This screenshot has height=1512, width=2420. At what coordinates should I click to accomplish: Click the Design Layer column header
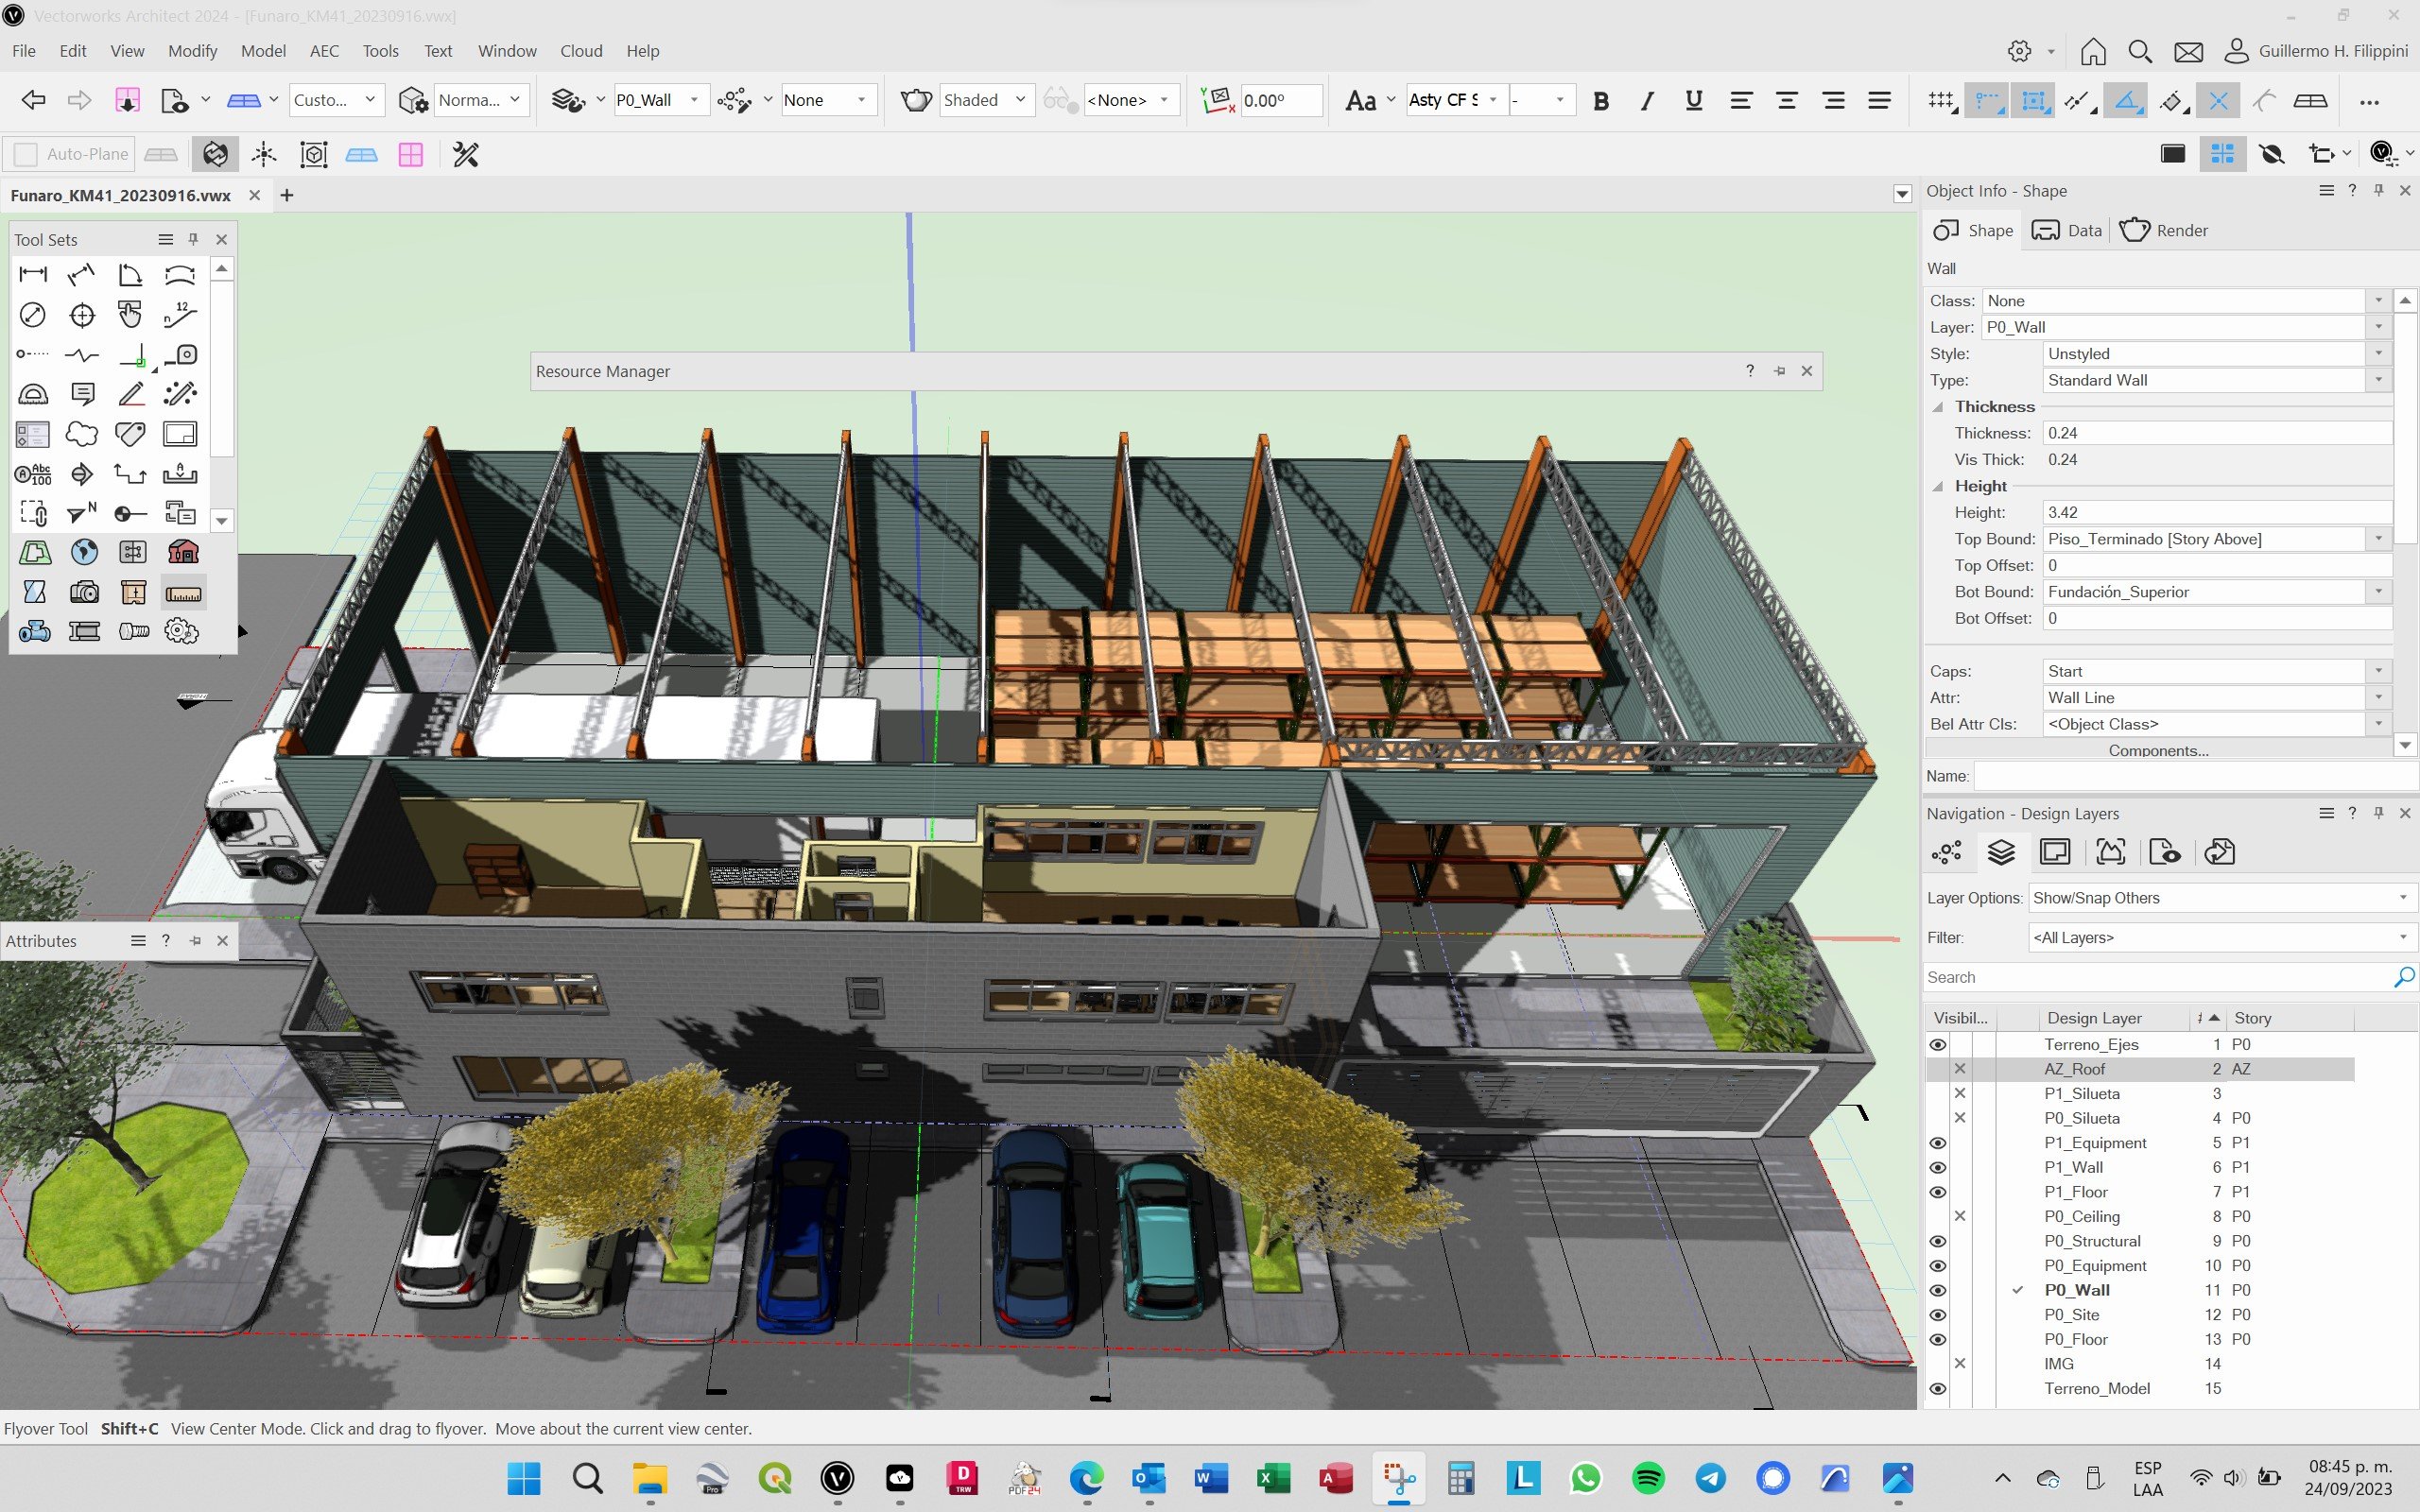2113,1018
